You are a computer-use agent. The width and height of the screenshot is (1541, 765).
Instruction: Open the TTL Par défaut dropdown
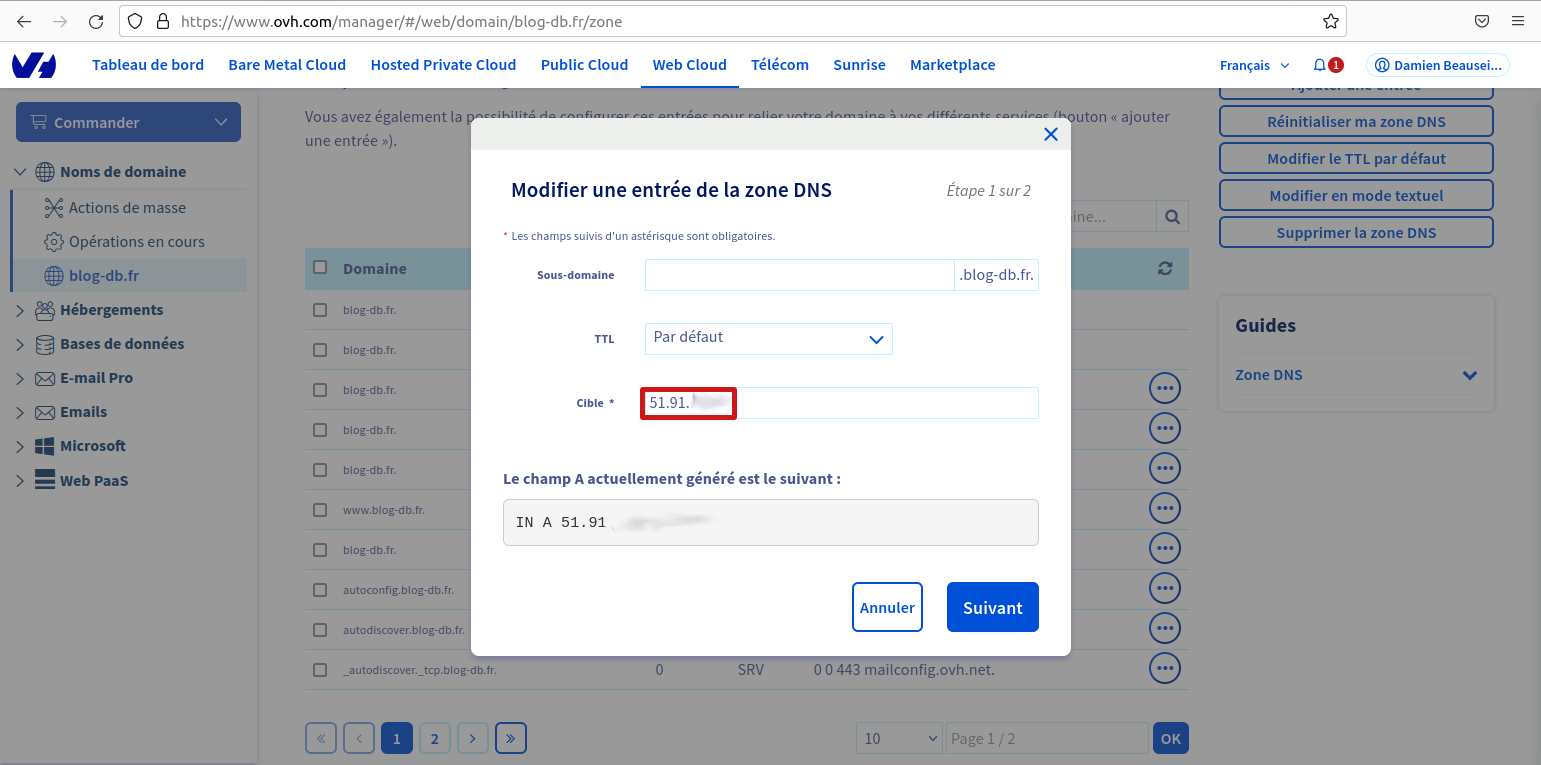coord(768,338)
